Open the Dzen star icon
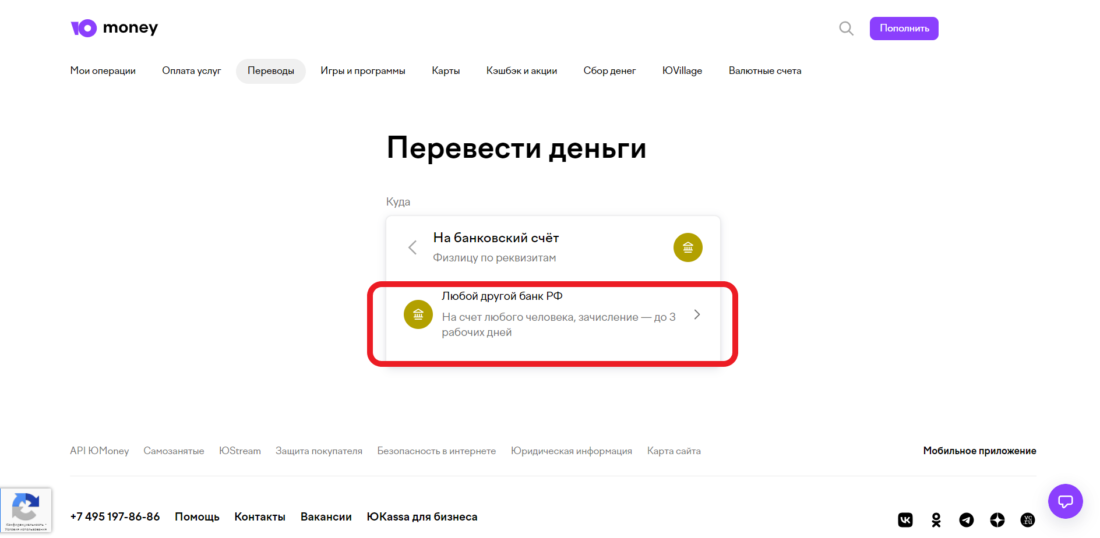This screenshot has height=538, width=1100. point(997,520)
